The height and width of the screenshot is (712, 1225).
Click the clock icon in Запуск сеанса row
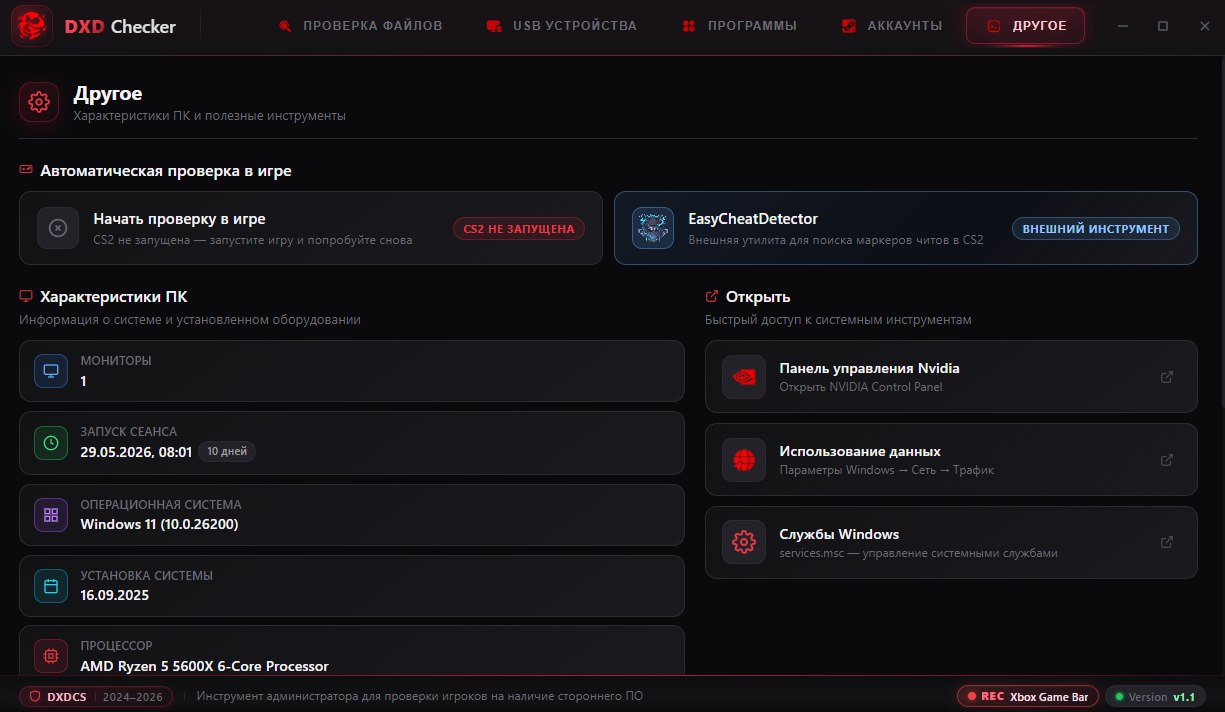(x=51, y=442)
